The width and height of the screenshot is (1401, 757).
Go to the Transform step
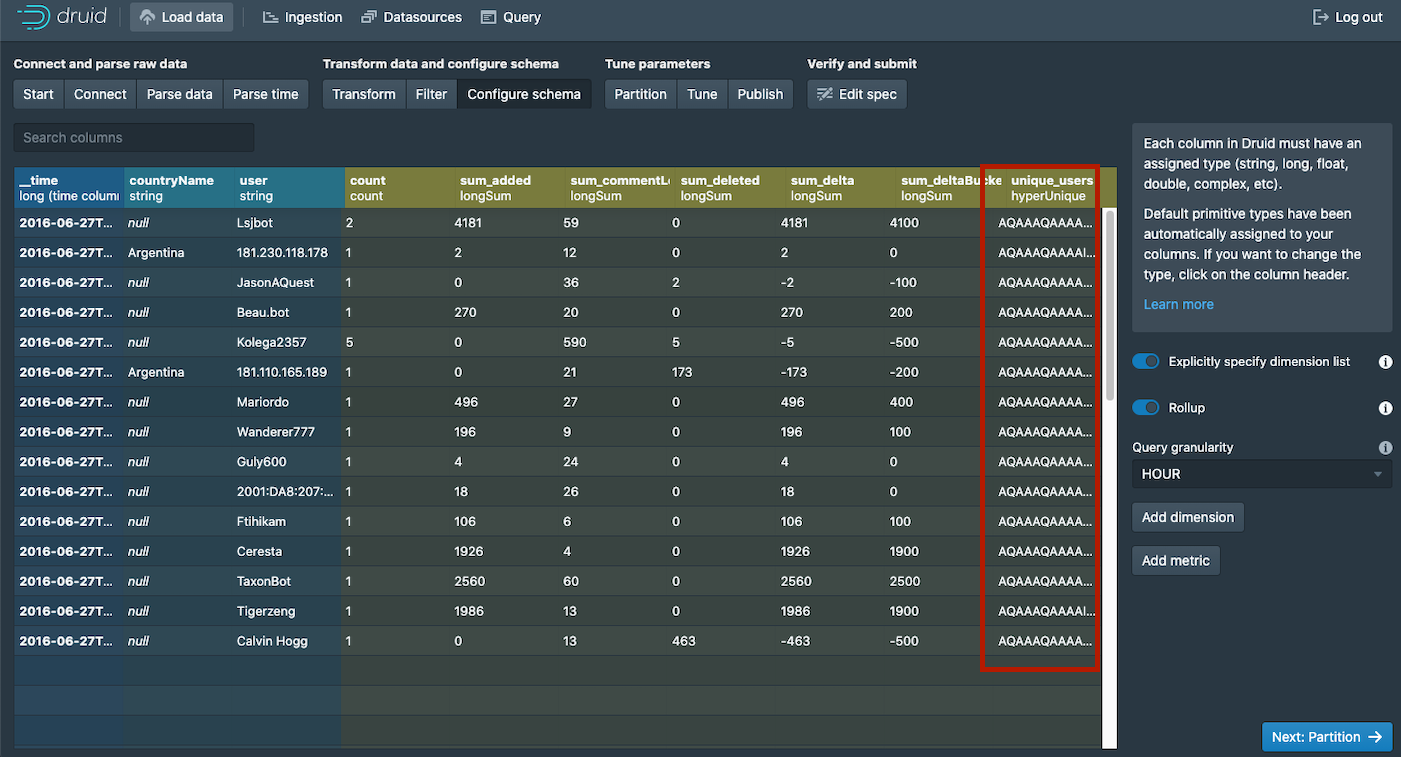pyautogui.click(x=364, y=94)
